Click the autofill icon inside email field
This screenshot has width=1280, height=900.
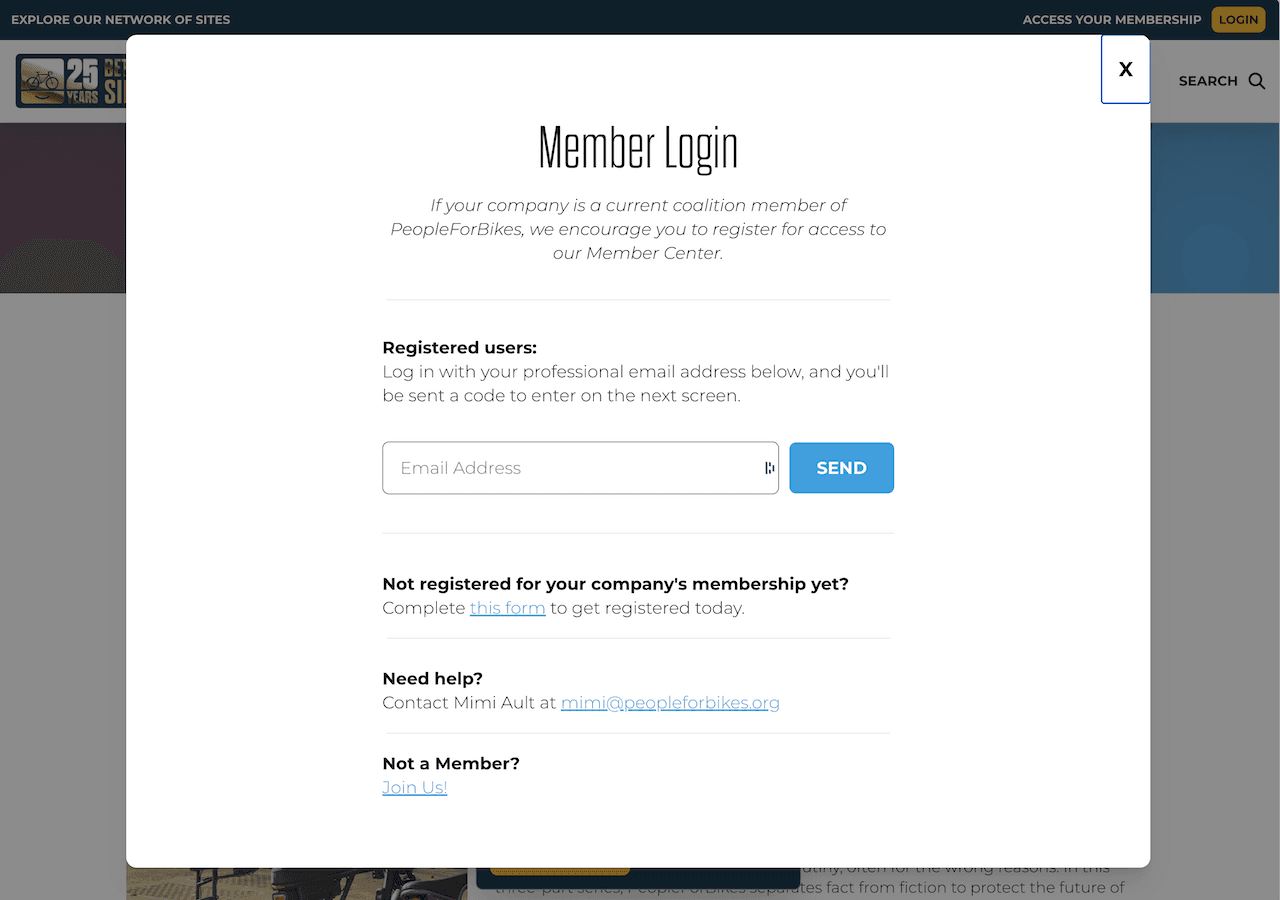[x=769, y=468]
